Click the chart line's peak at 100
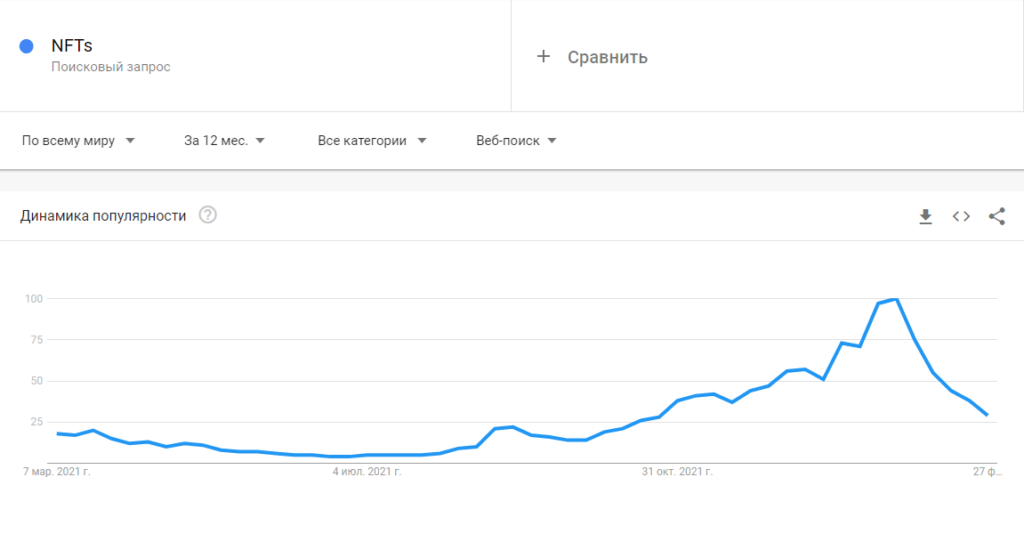 click(896, 299)
